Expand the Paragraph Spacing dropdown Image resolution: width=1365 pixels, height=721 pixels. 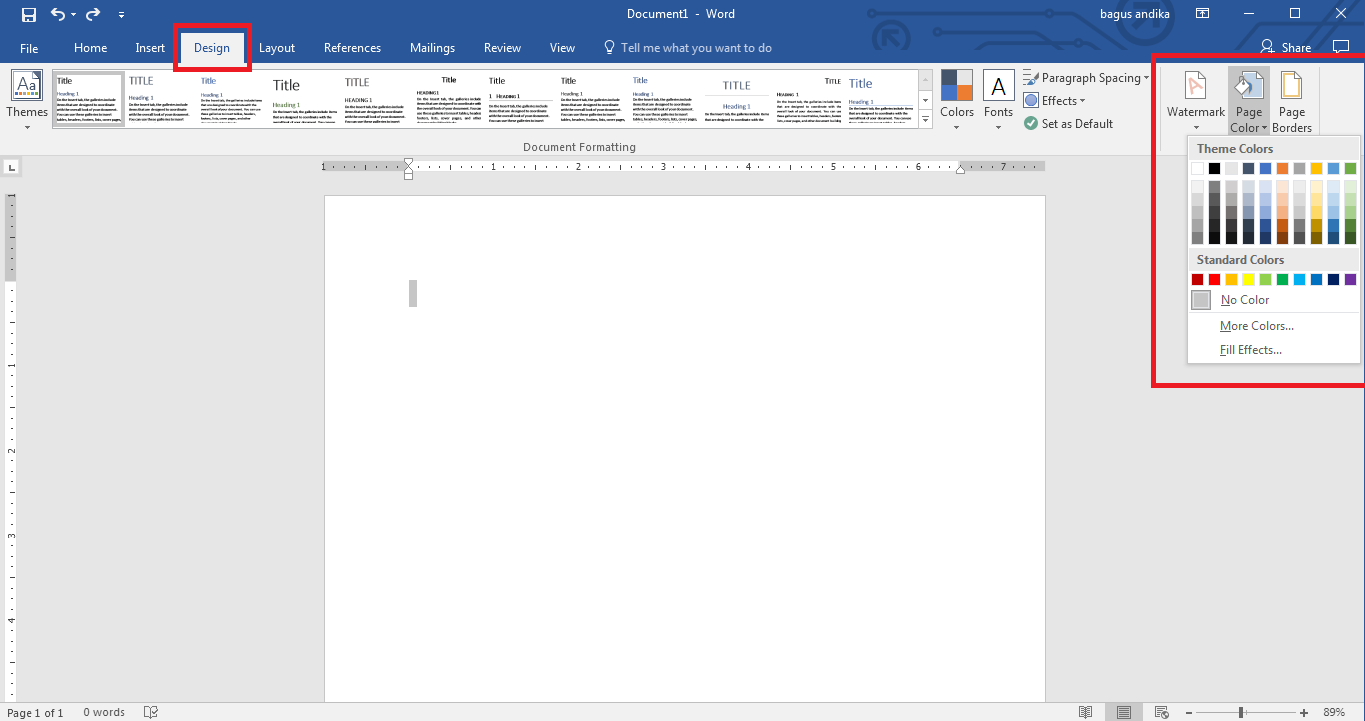pos(1086,78)
